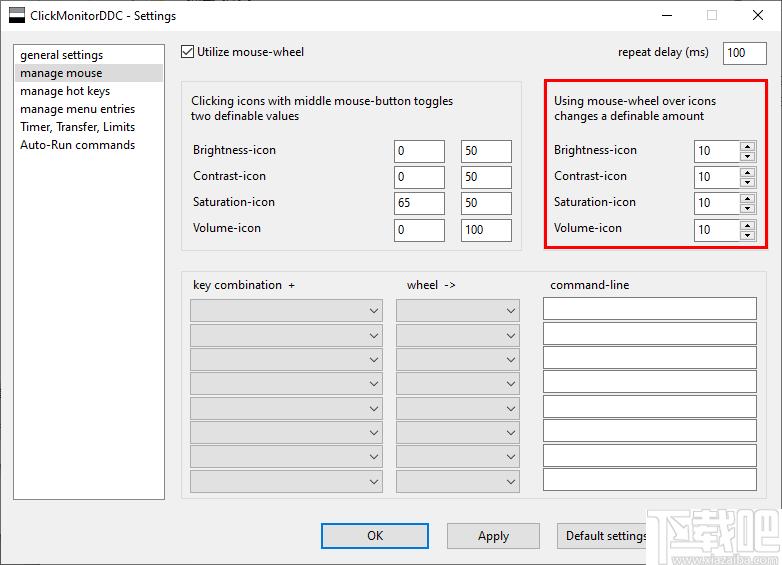Click the Contrast-icon wheel amount field

click(x=717, y=177)
